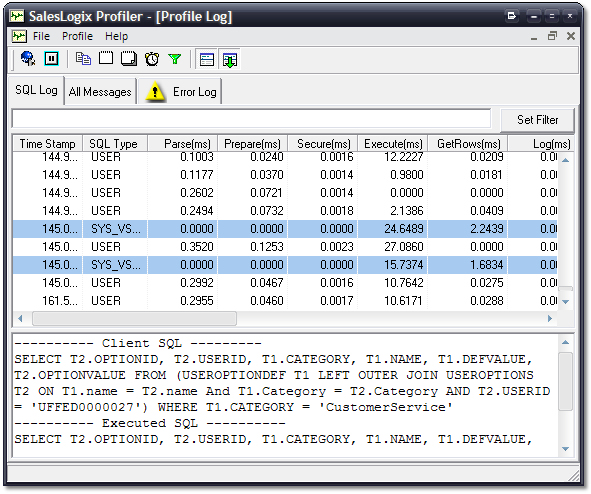Viewport: 591px width, 494px height.
Task: Sort by the GetRows(ms) column header
Action: (x=468, y=144)
